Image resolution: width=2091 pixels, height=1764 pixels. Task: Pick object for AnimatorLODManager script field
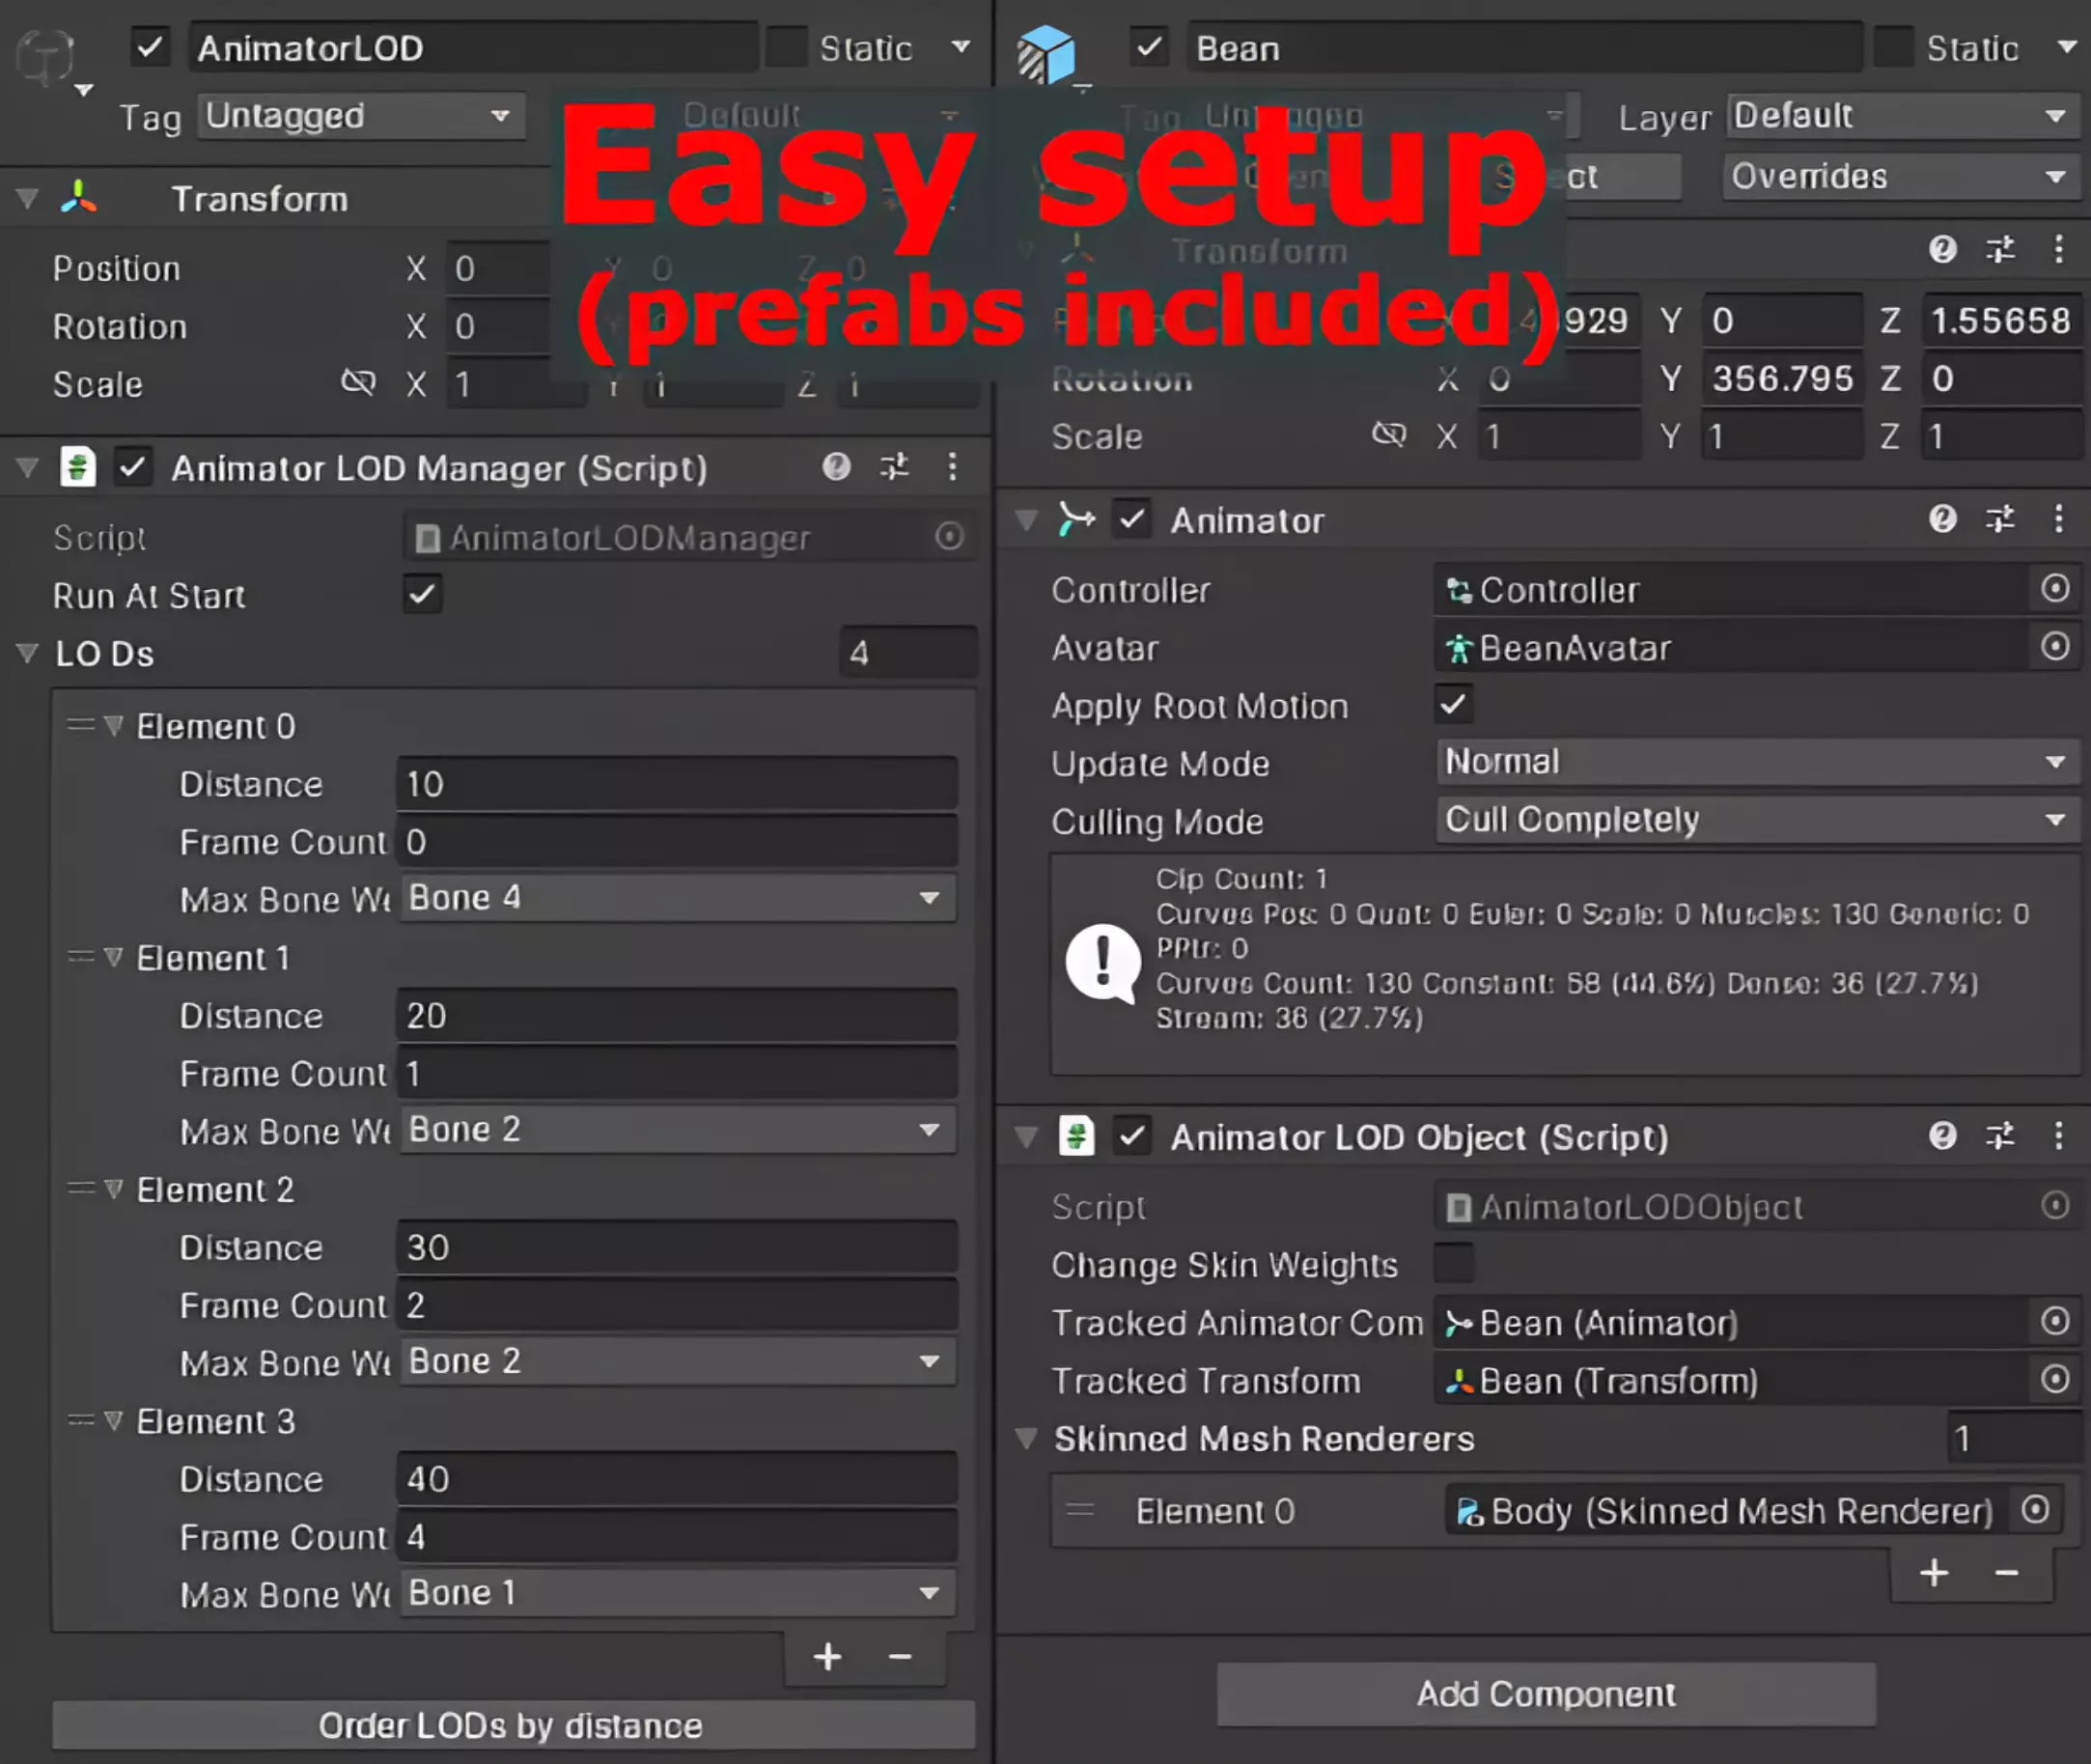tap(949, 537)
